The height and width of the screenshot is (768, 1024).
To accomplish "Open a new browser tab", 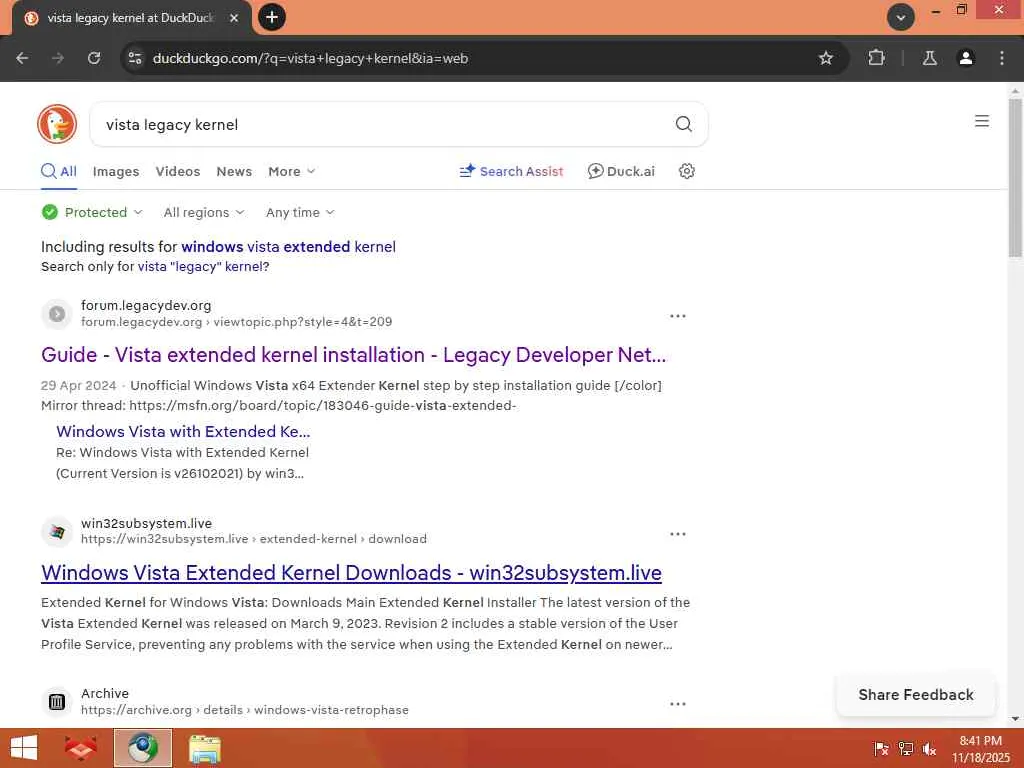I will [x=272, y=17].
